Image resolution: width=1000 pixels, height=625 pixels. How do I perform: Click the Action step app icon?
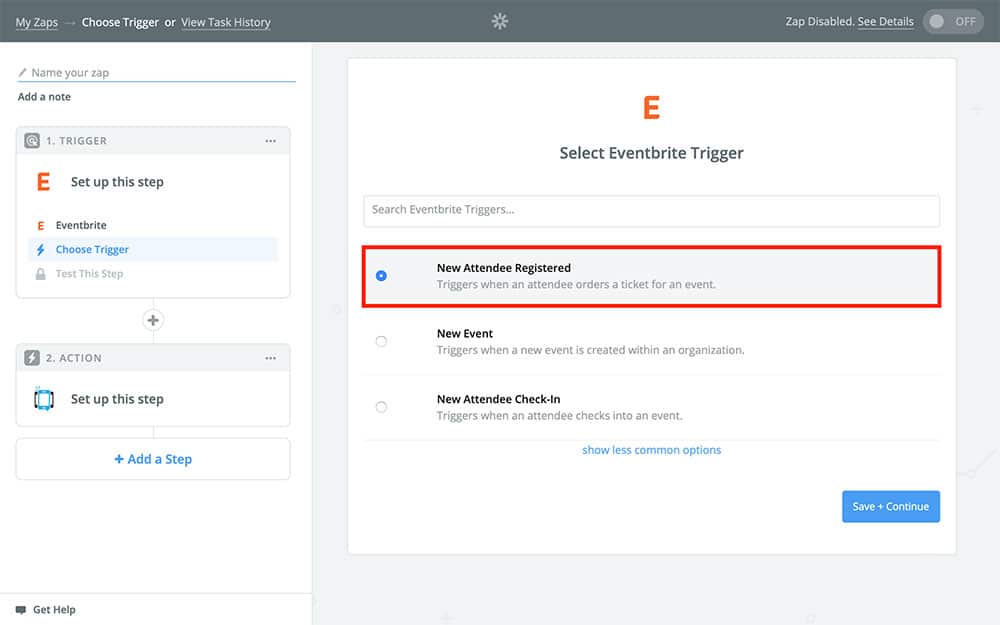tap(43, 399)
